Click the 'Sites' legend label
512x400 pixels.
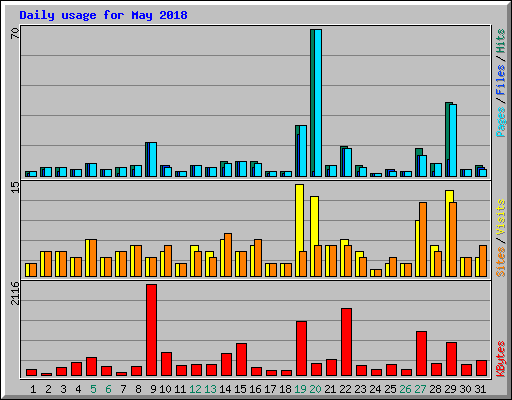pos(500,262)
